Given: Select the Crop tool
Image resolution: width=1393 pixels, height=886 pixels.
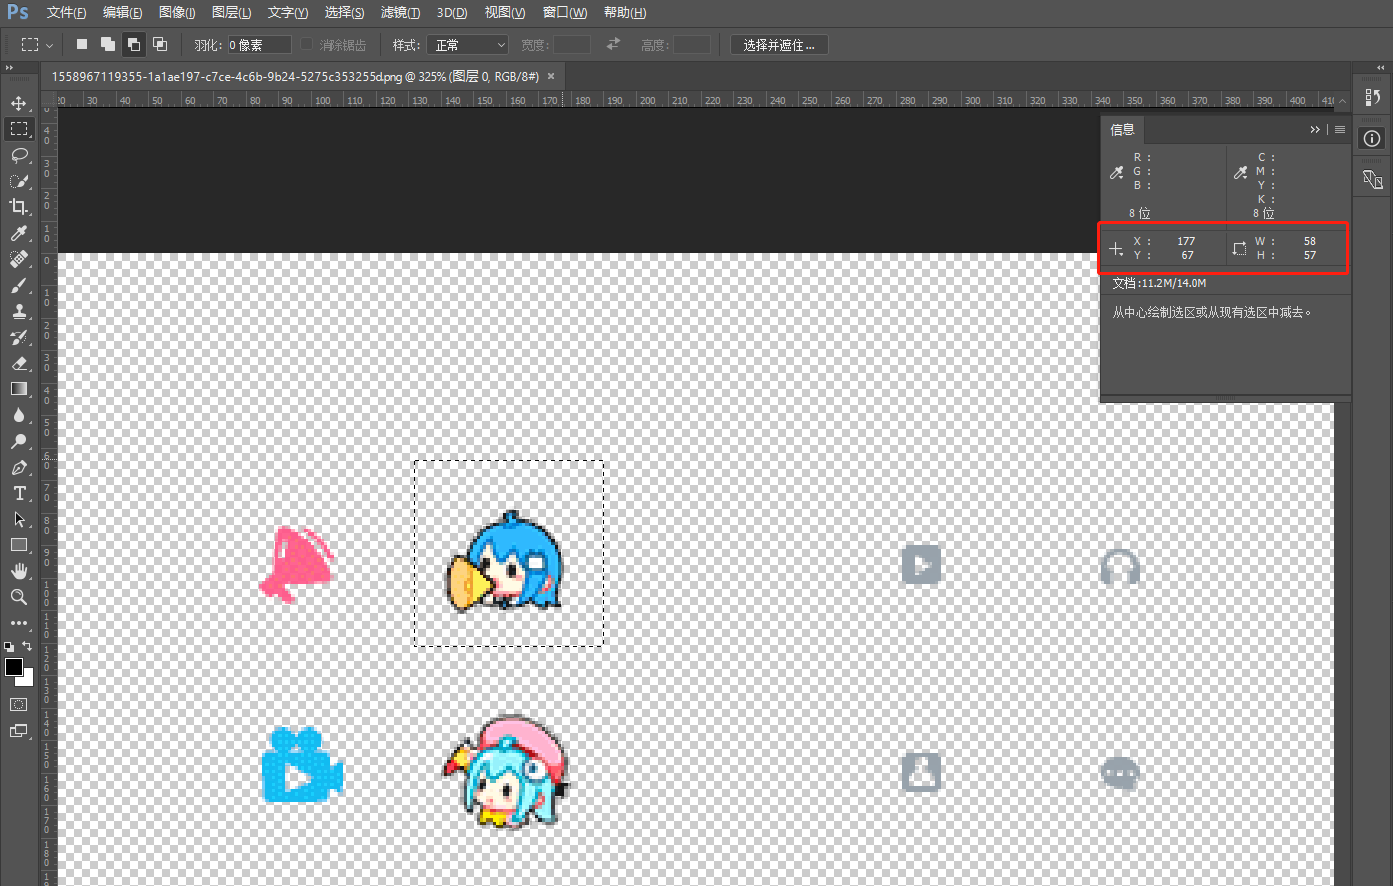Looking at the screenshot, I should [19, 207].
